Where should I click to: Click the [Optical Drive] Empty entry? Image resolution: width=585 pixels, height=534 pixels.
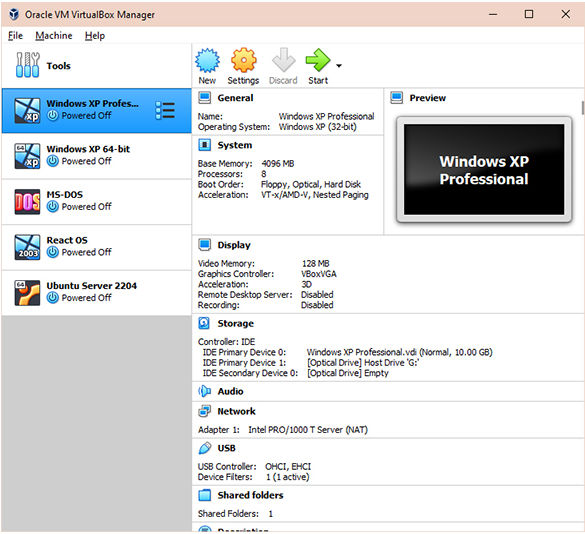tap(348, 373)
